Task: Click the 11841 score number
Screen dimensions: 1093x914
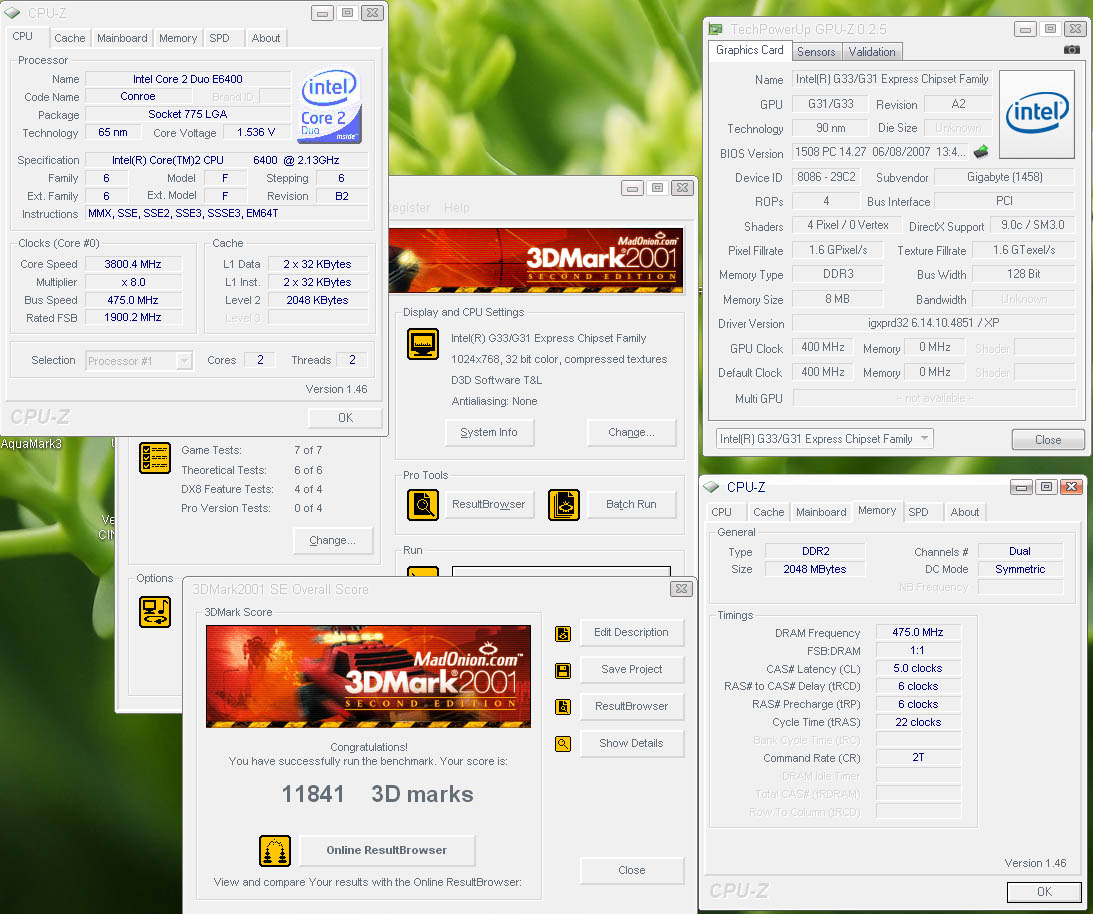Action: point(313,794)
